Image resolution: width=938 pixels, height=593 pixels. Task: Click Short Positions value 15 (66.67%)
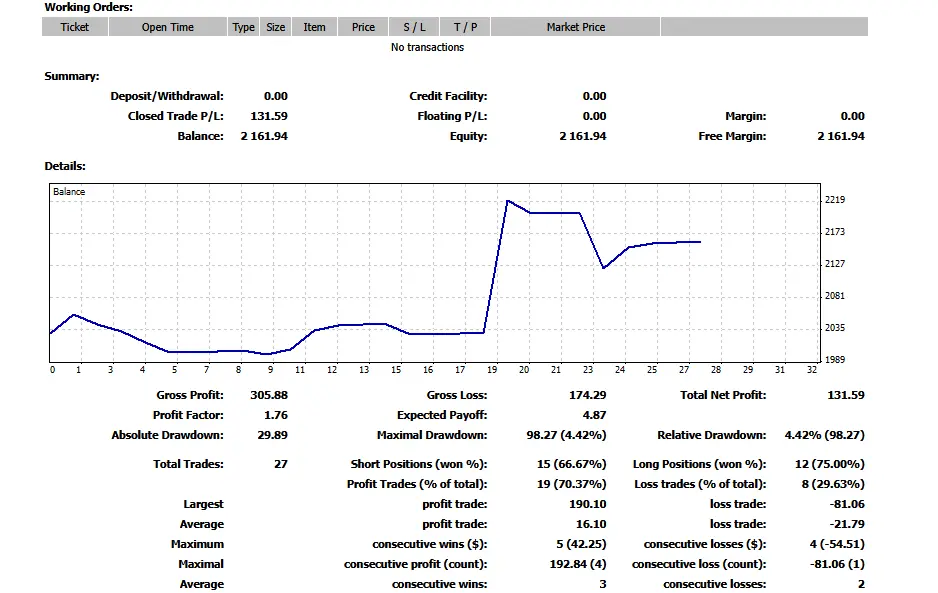point(571,464)
